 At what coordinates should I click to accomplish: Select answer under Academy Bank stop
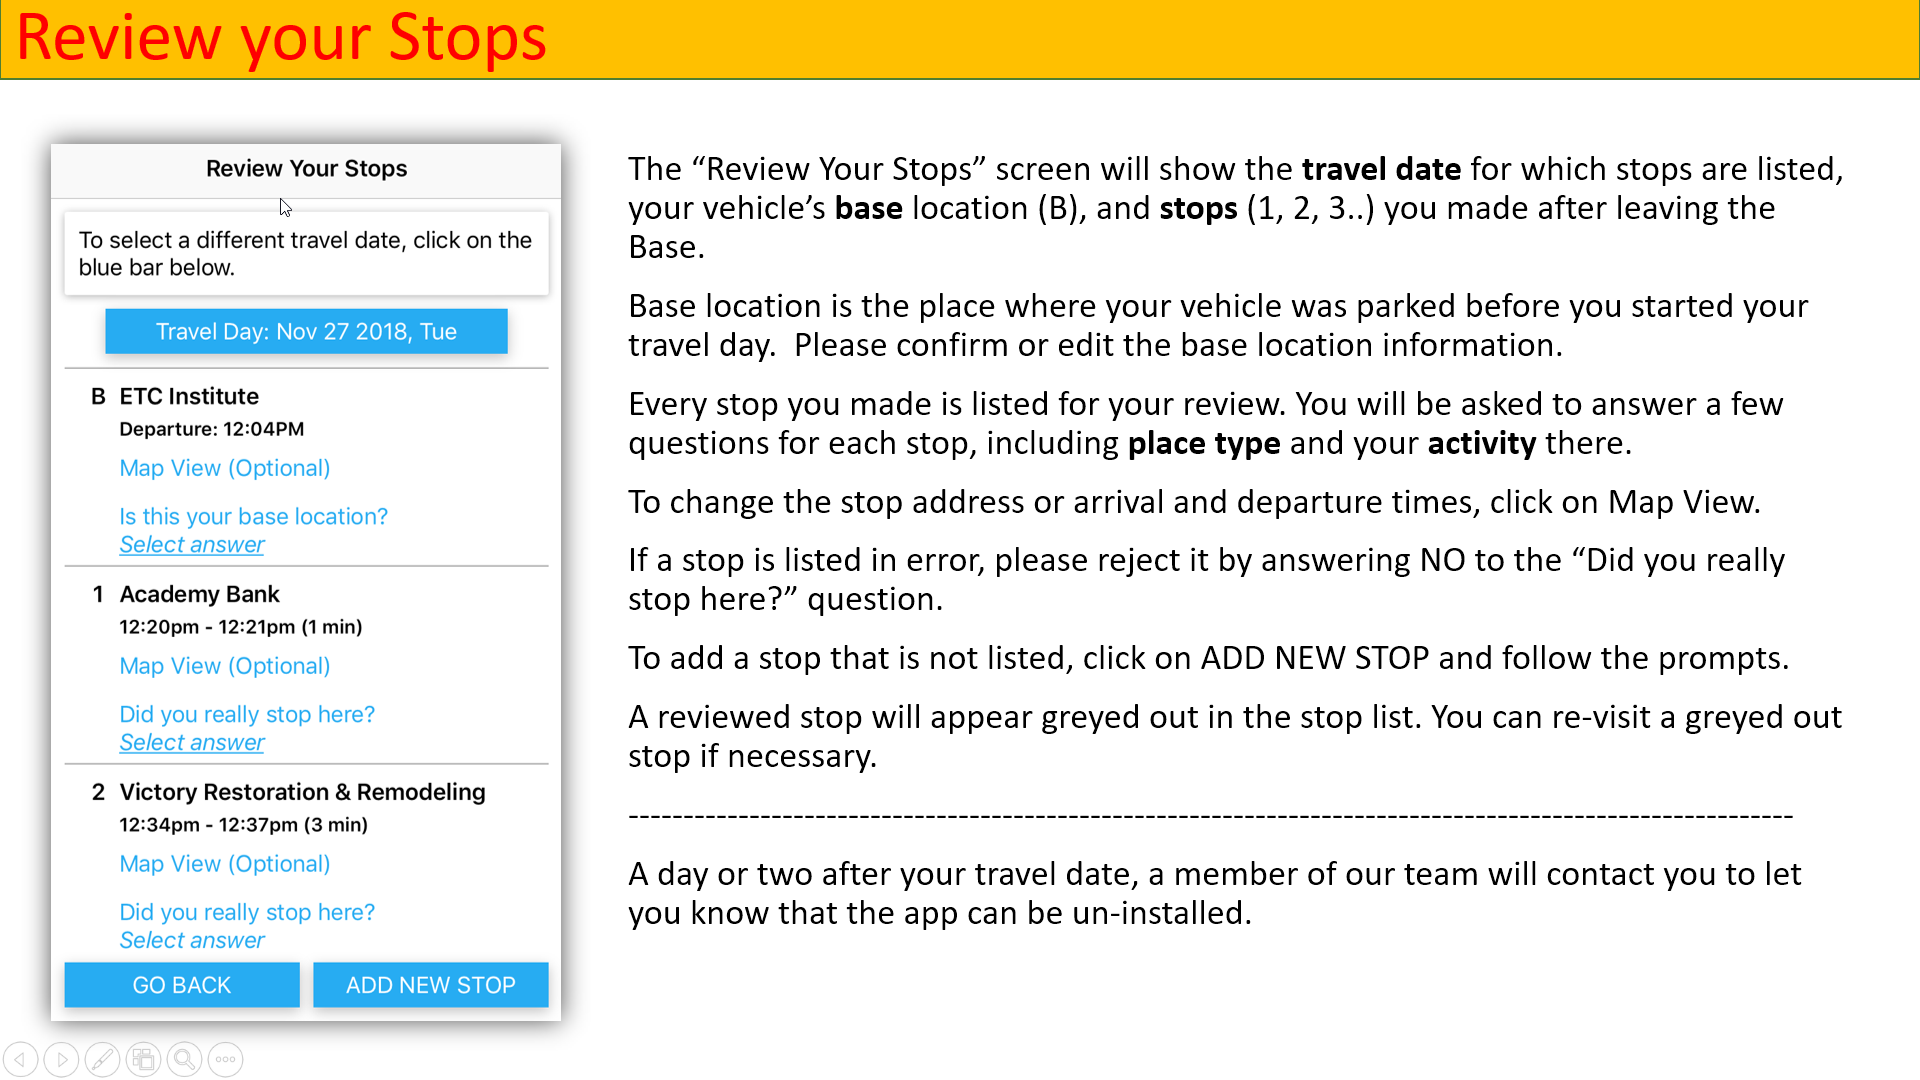point(192,743)
